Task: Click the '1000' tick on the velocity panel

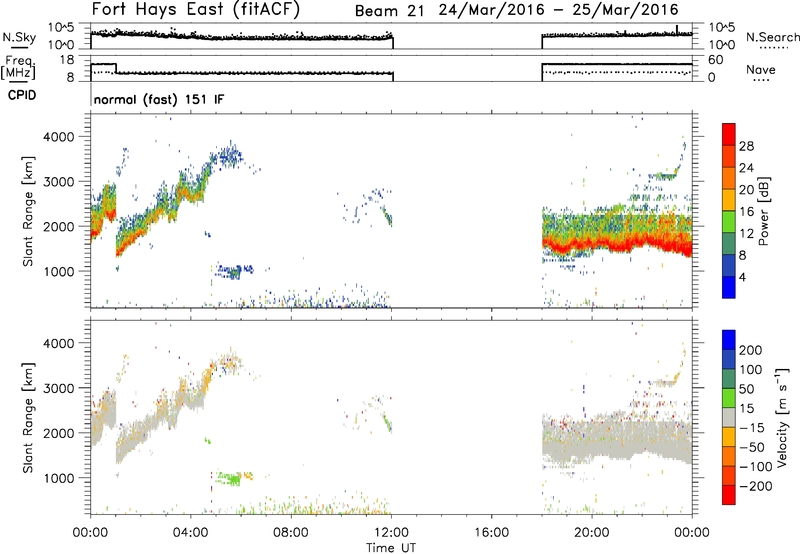Action: click(x=58, y=478)
